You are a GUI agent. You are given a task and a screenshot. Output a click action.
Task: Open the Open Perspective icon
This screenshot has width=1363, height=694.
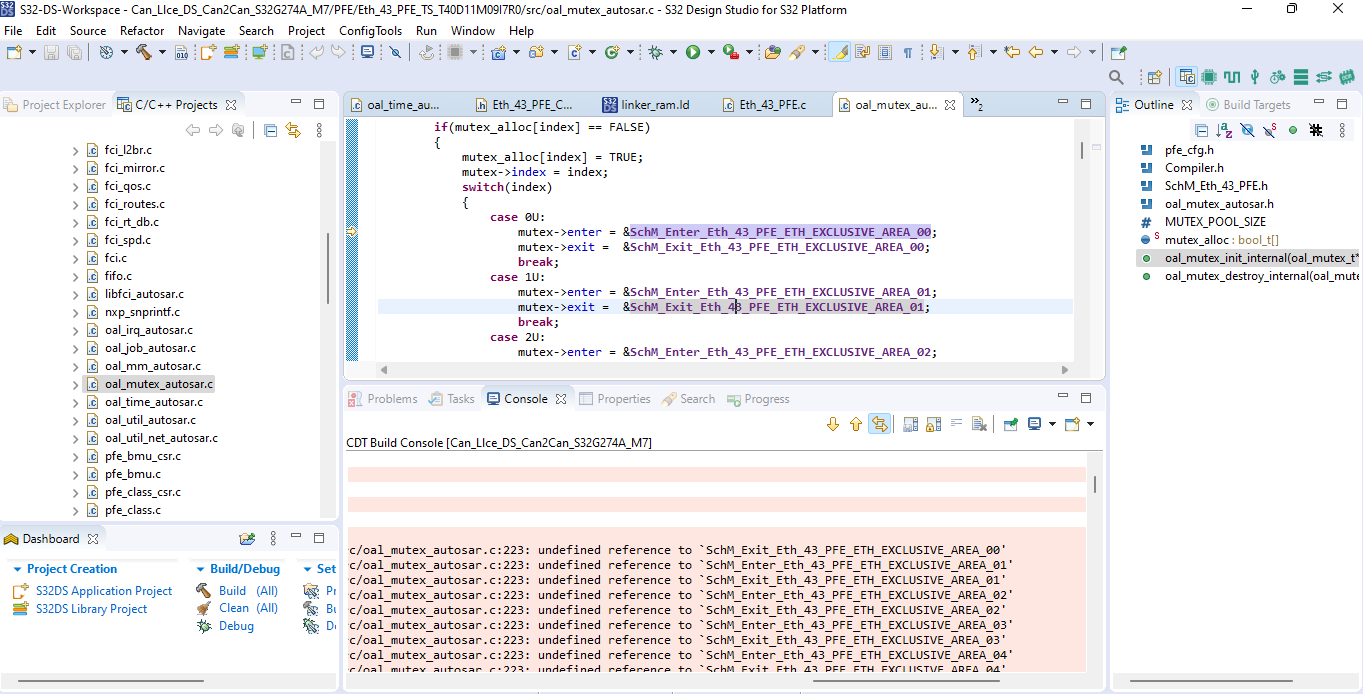pos(1154,77)
